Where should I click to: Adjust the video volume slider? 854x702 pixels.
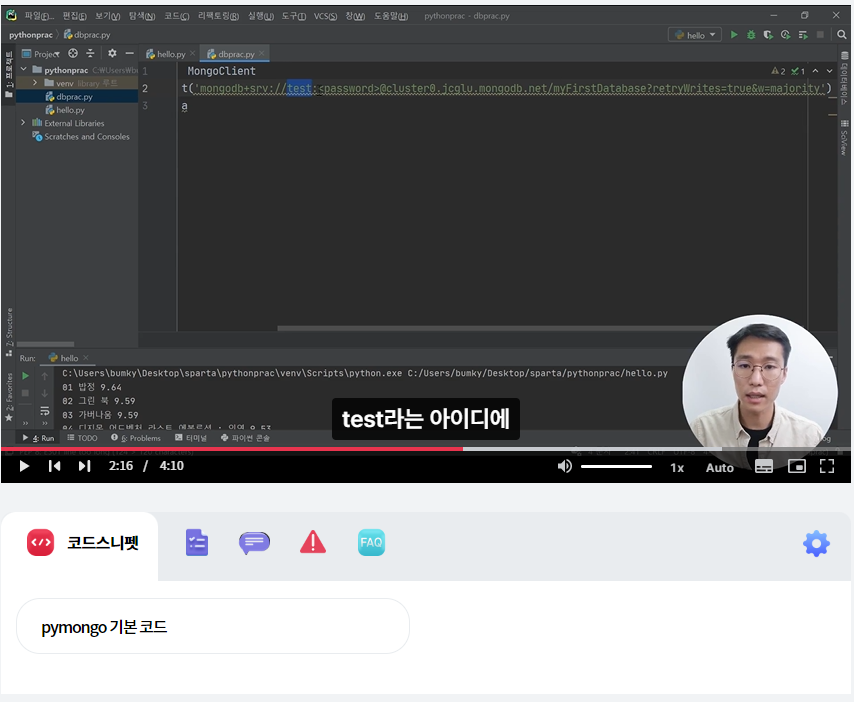[616, 466]
